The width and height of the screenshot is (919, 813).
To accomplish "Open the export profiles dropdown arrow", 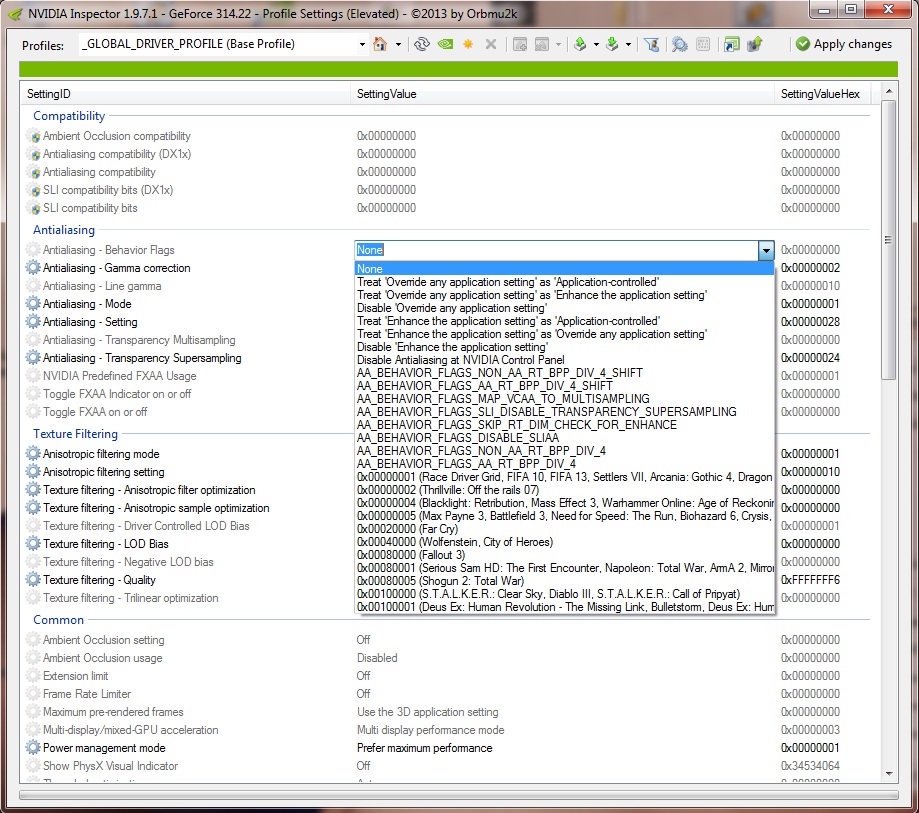I will [x=596, y=45].
